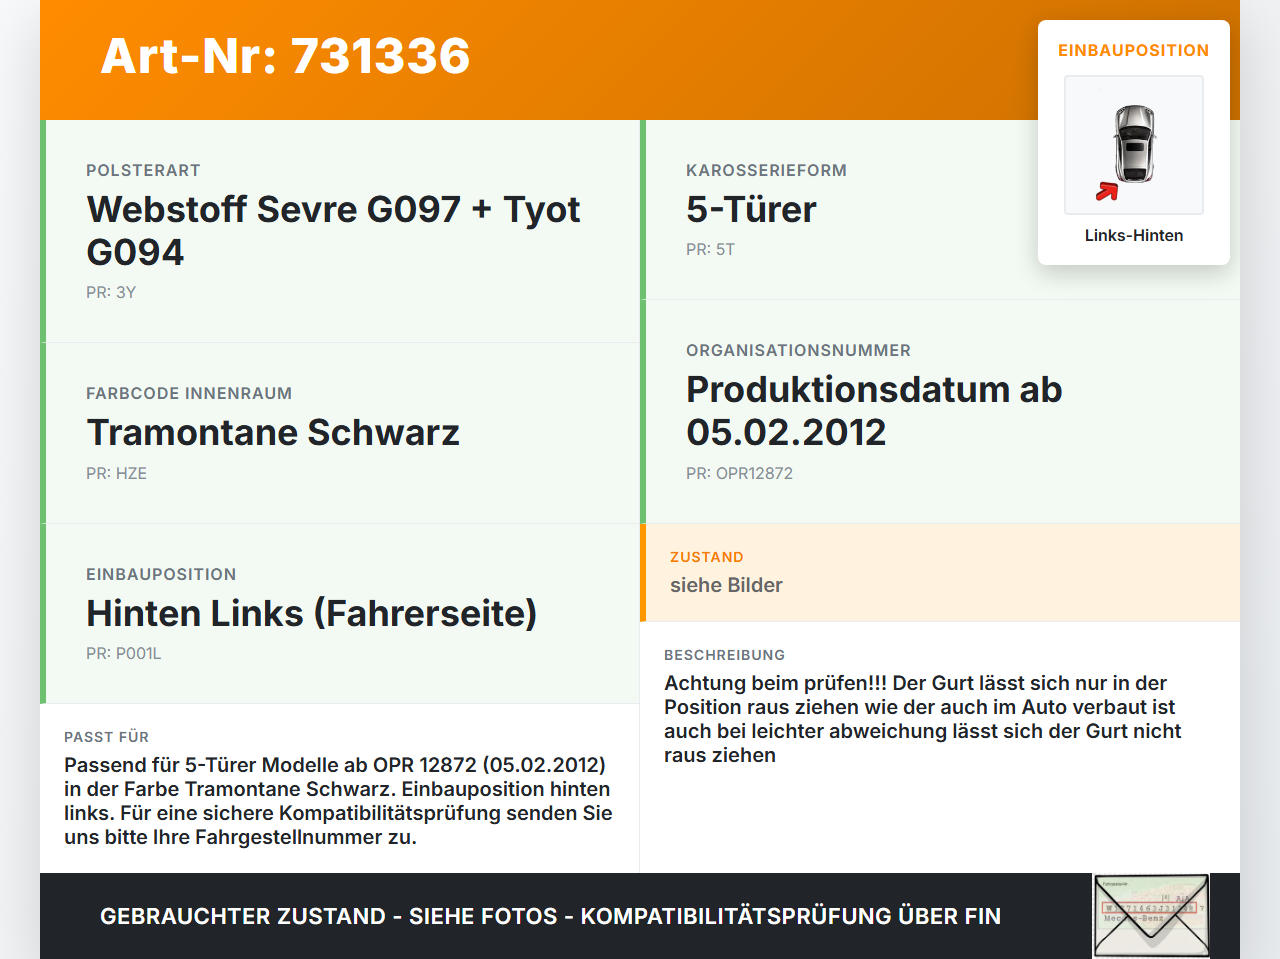The height and width of the screenshot is (959, 1280).
Task: Click the PR: HZE color code
Action: pos(116,473)
